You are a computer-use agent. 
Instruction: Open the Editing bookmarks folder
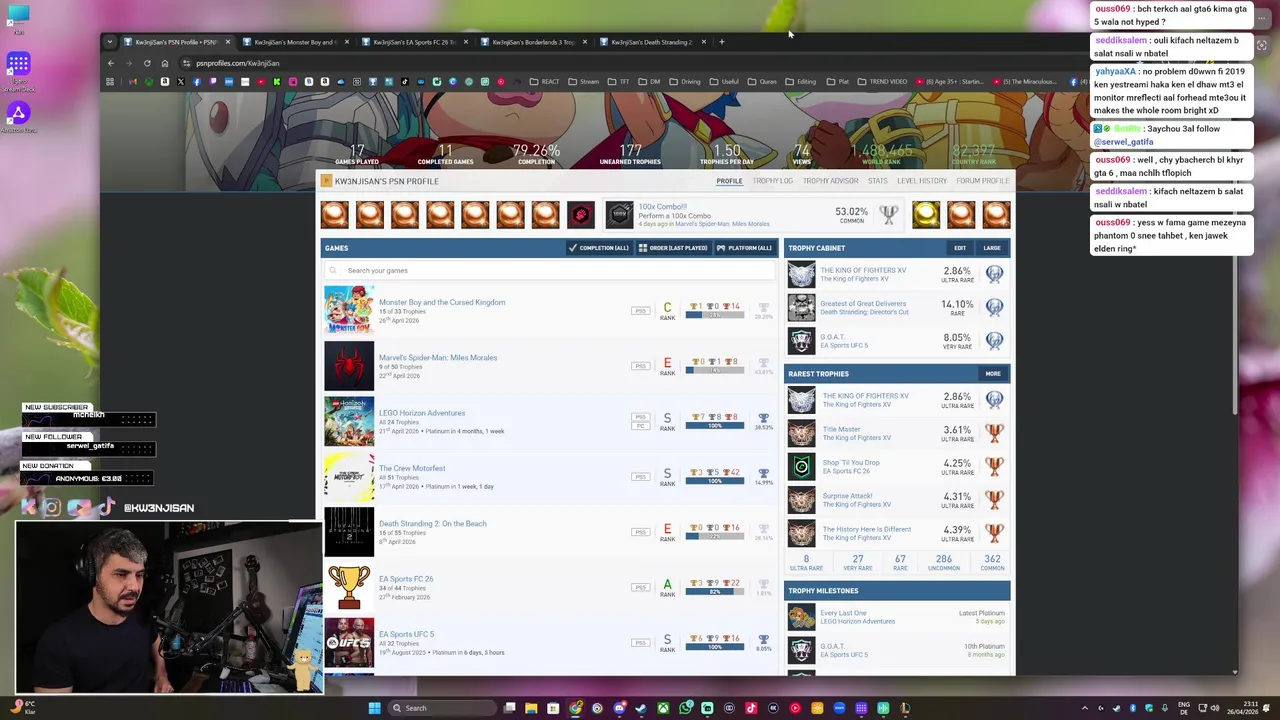tap(801, 82)
